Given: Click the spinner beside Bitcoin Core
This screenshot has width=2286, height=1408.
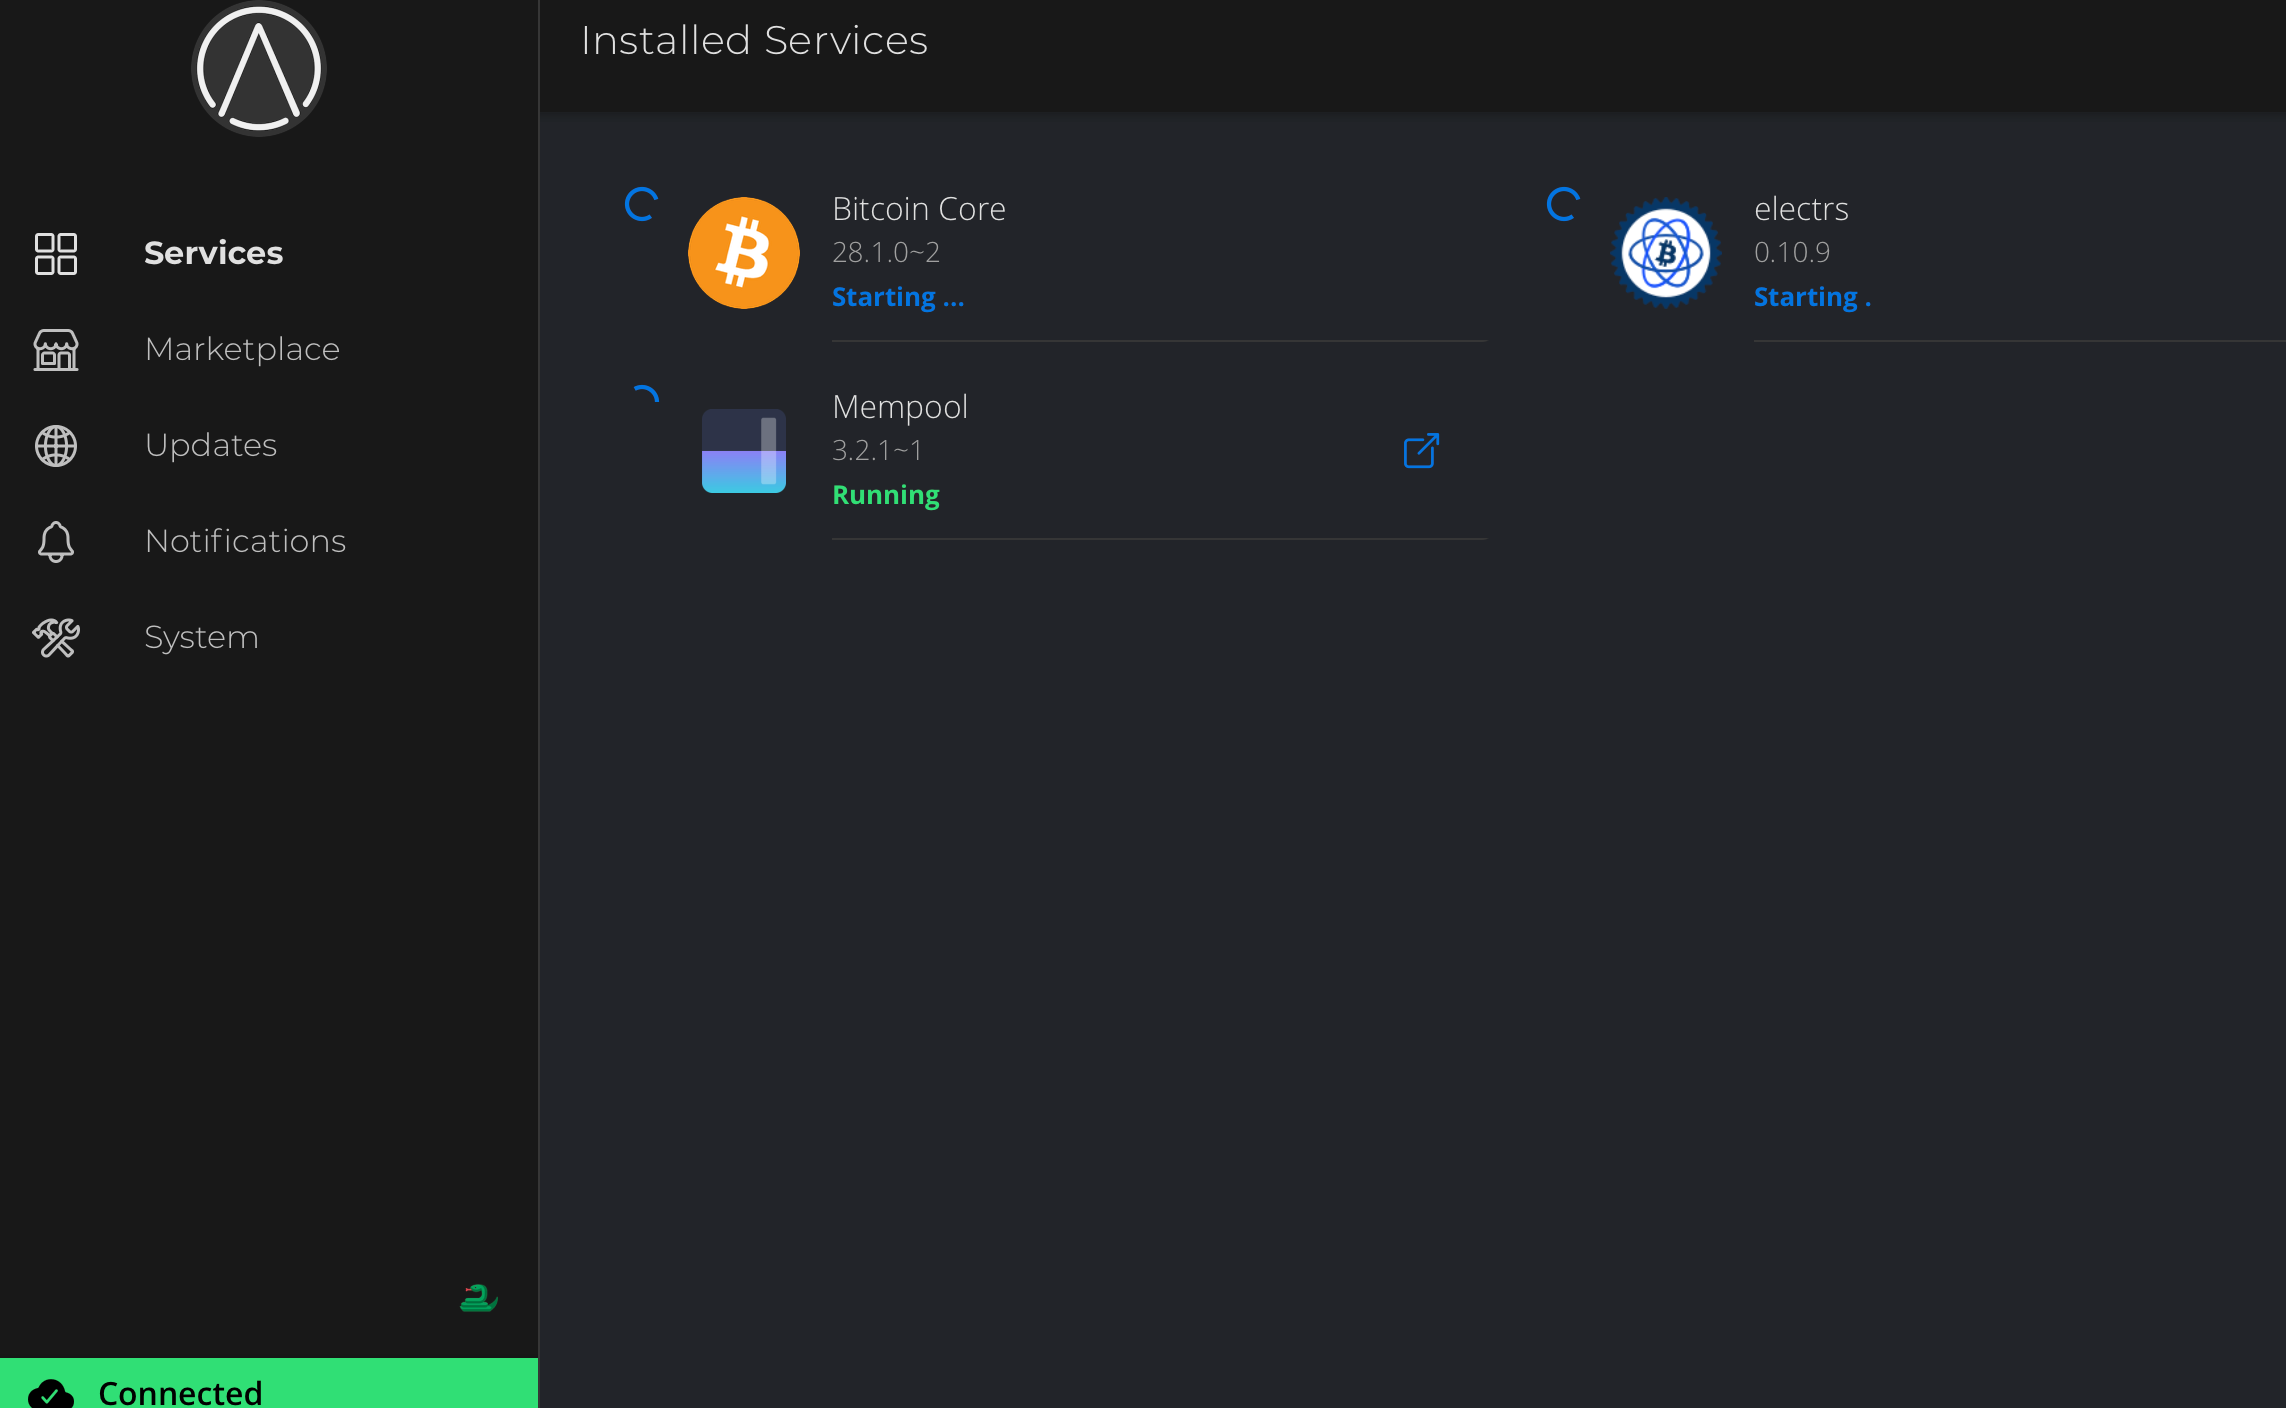Looking at the screenshot, I should (641, 204).
